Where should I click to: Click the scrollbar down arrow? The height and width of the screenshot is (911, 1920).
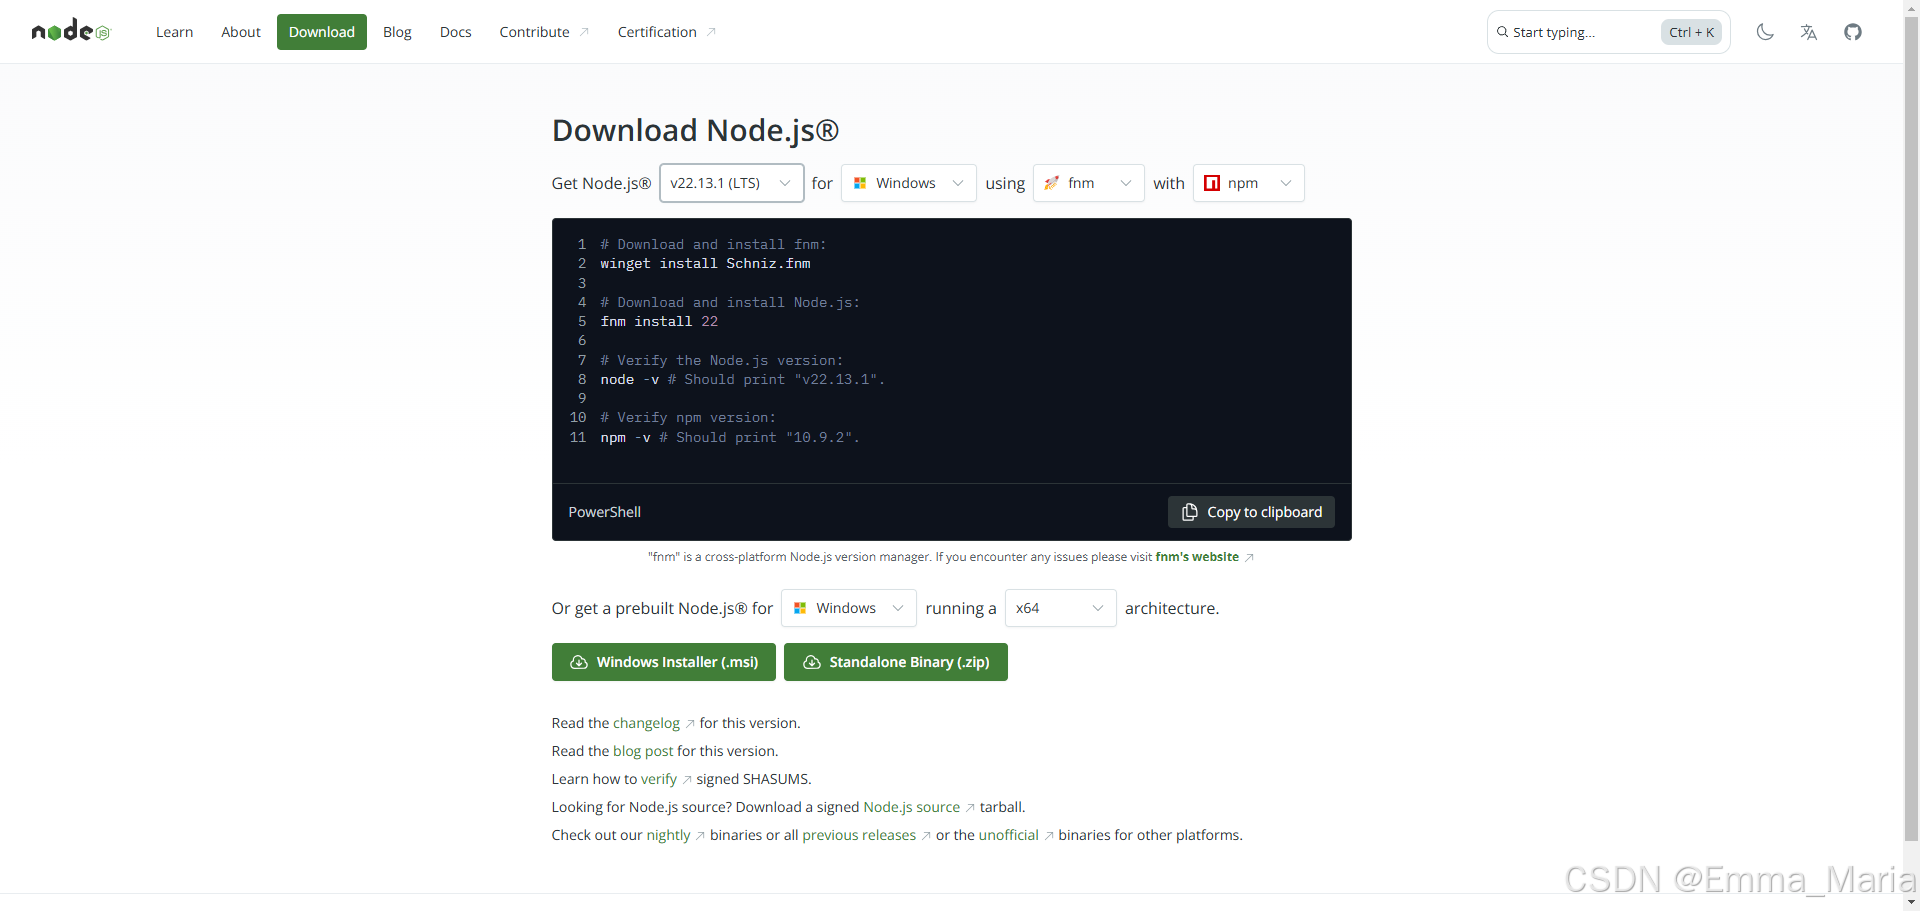point(1911,902)
